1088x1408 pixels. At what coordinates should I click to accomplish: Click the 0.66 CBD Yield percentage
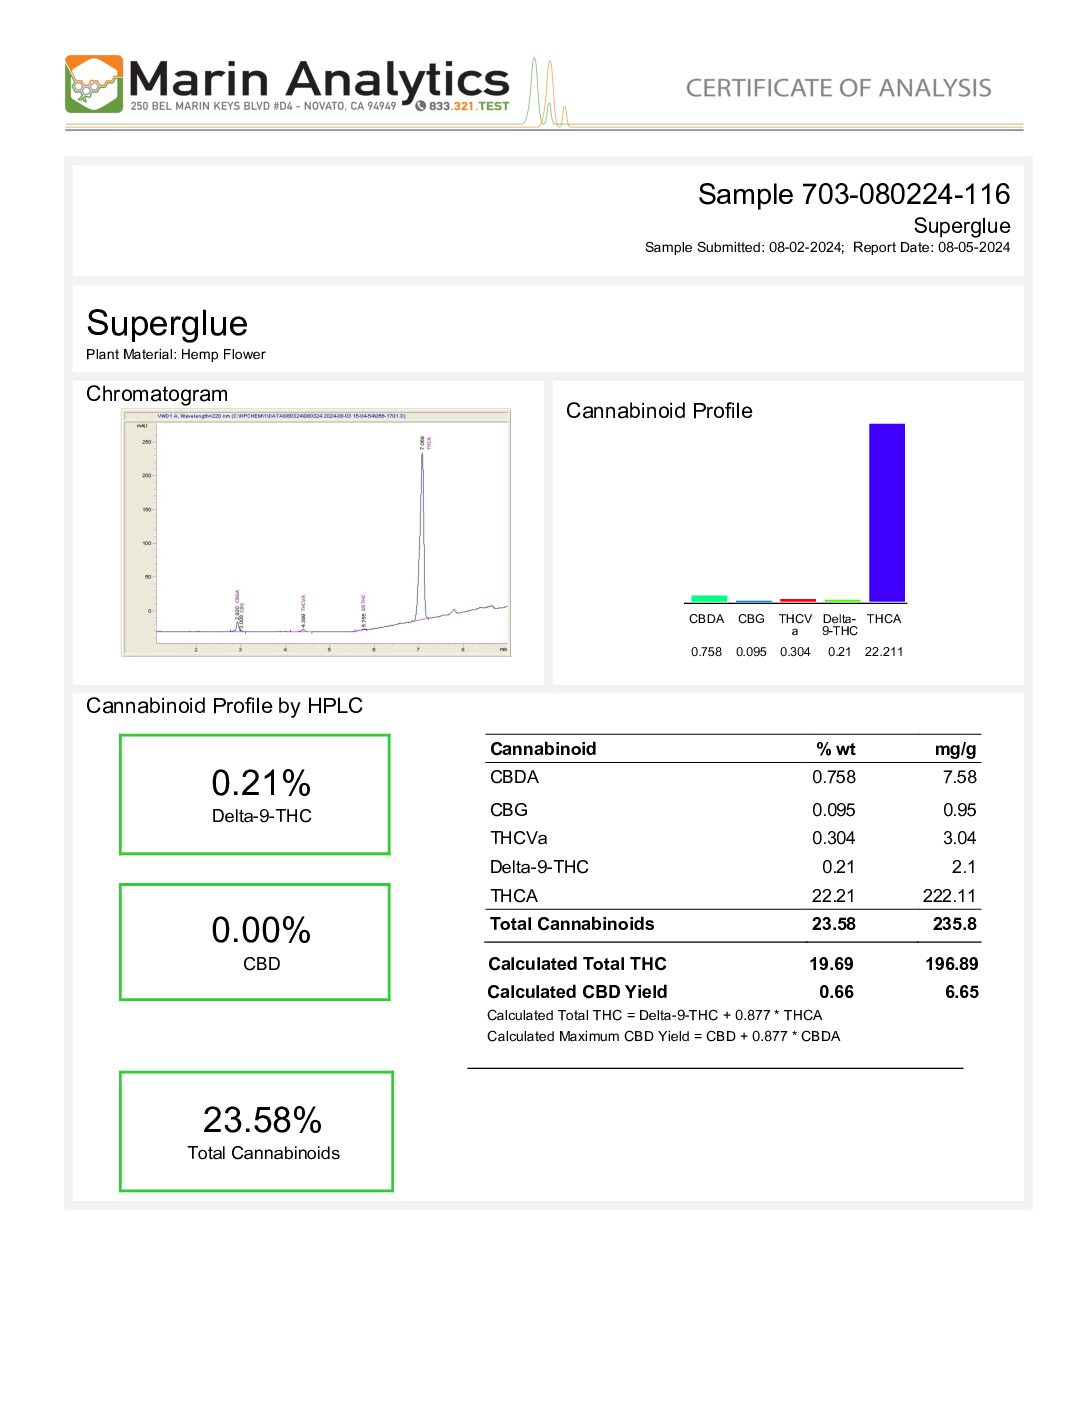point(837,992)
